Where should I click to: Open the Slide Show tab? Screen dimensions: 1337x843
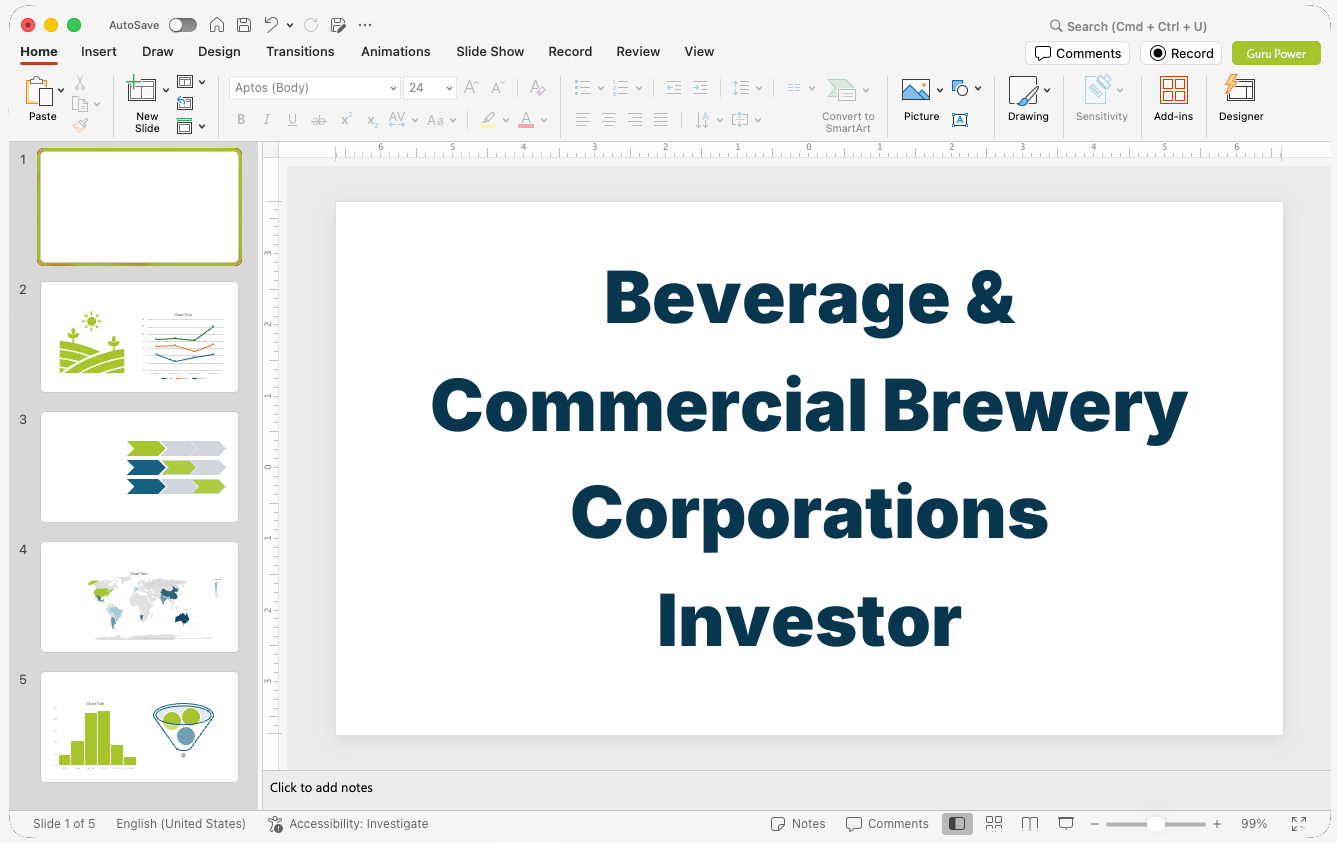pyautogui.click(x=490, y=51)
